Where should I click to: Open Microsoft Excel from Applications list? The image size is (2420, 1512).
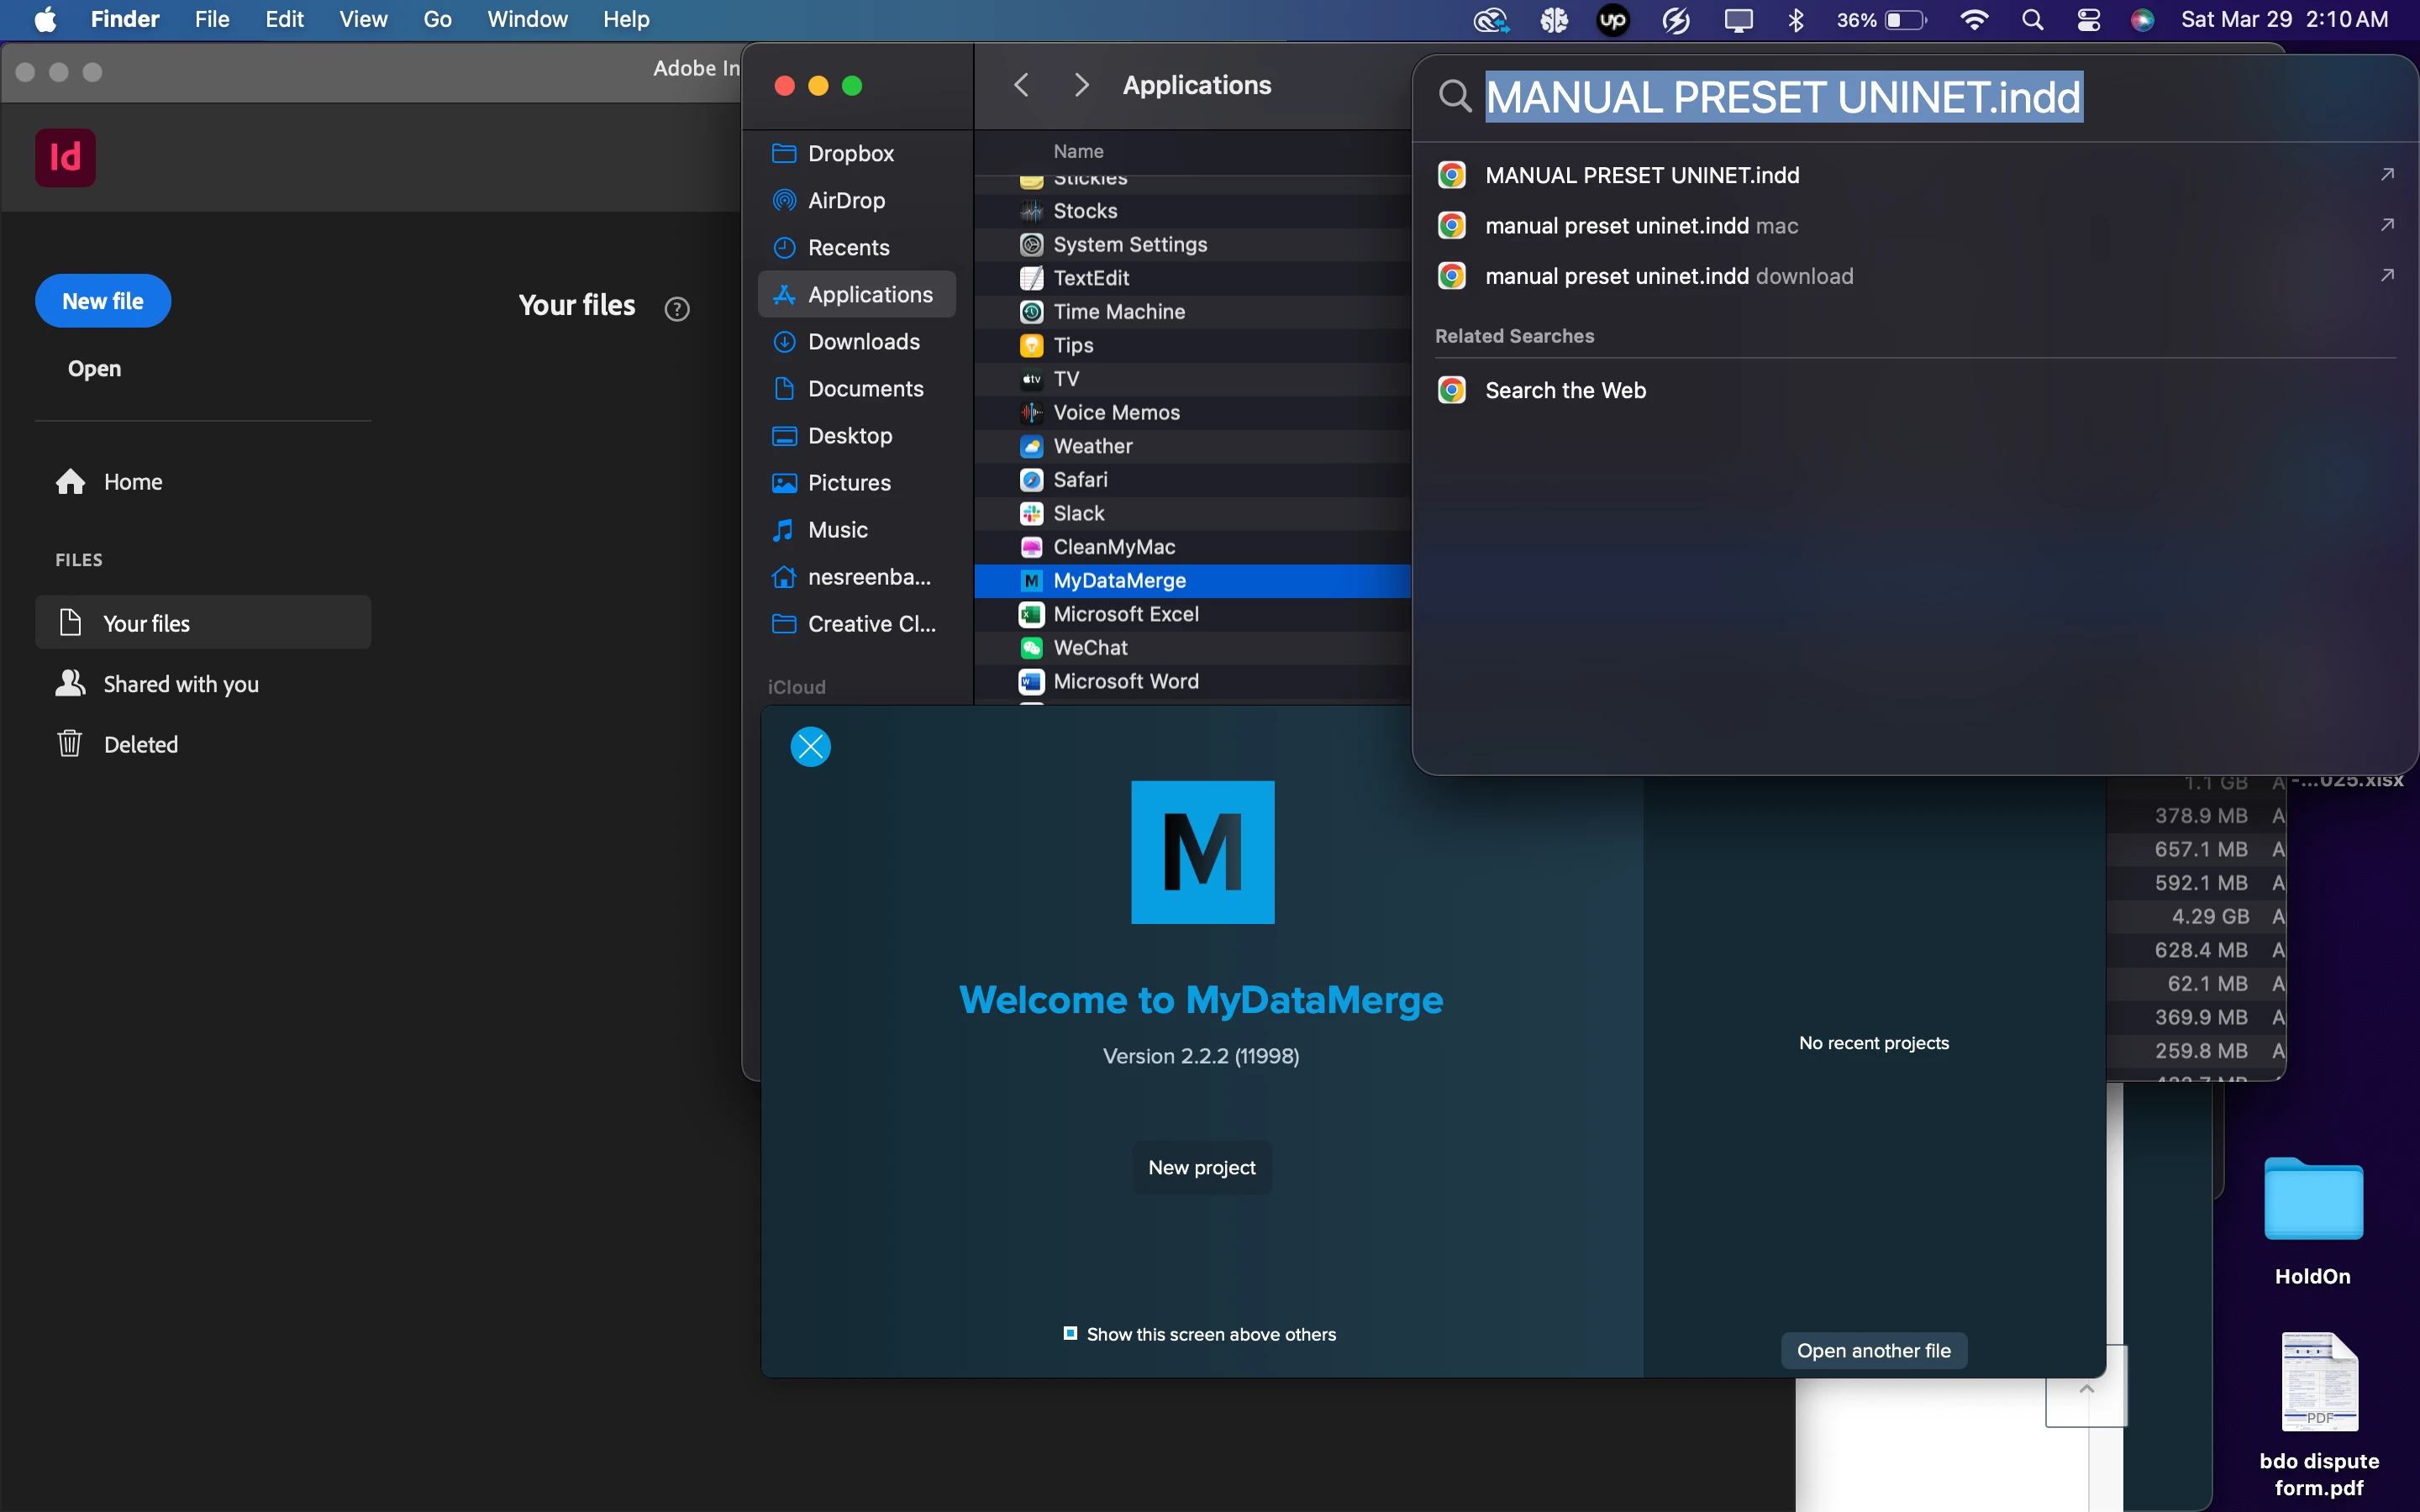pos(1125,614)
